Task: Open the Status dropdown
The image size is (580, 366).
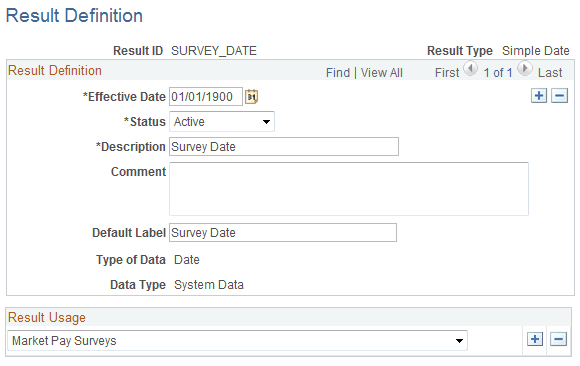Action: click(222, 121)
